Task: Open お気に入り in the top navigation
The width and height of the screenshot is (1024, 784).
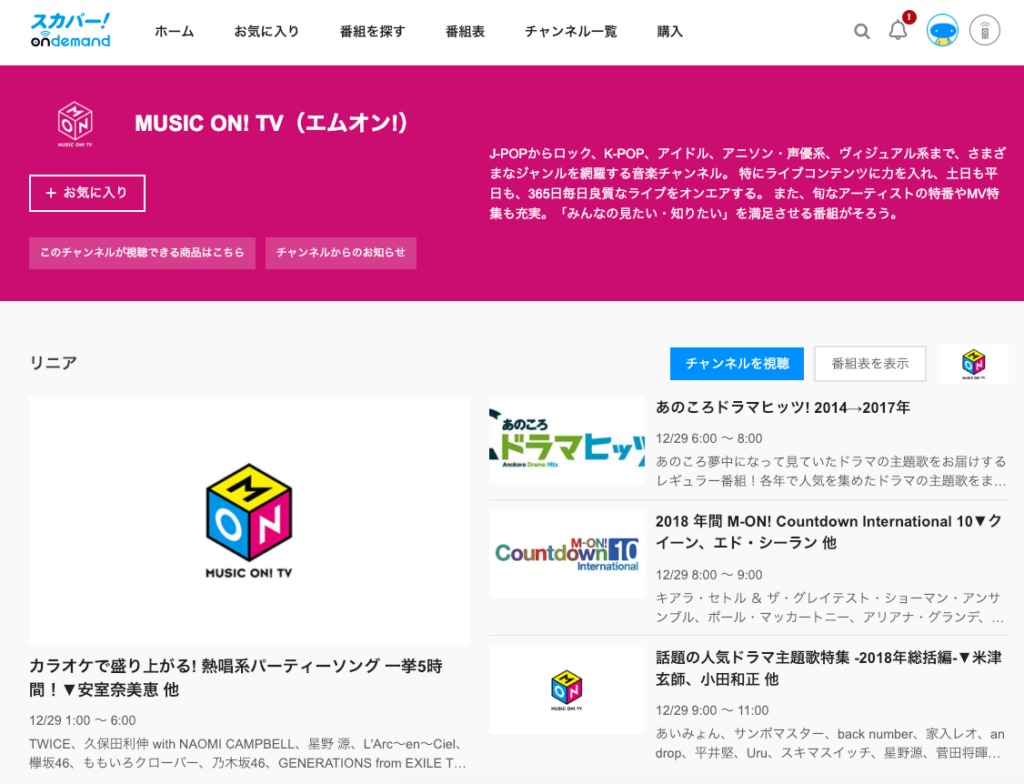Action: (x=266, y=31)
